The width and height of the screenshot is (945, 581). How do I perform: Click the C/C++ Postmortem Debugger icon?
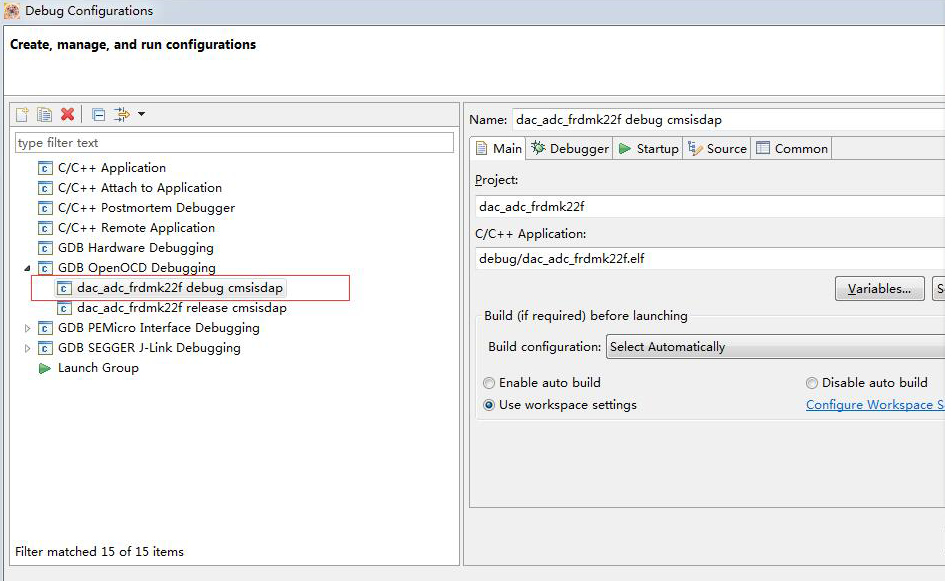pyautogui.click(x=44, y=208)
